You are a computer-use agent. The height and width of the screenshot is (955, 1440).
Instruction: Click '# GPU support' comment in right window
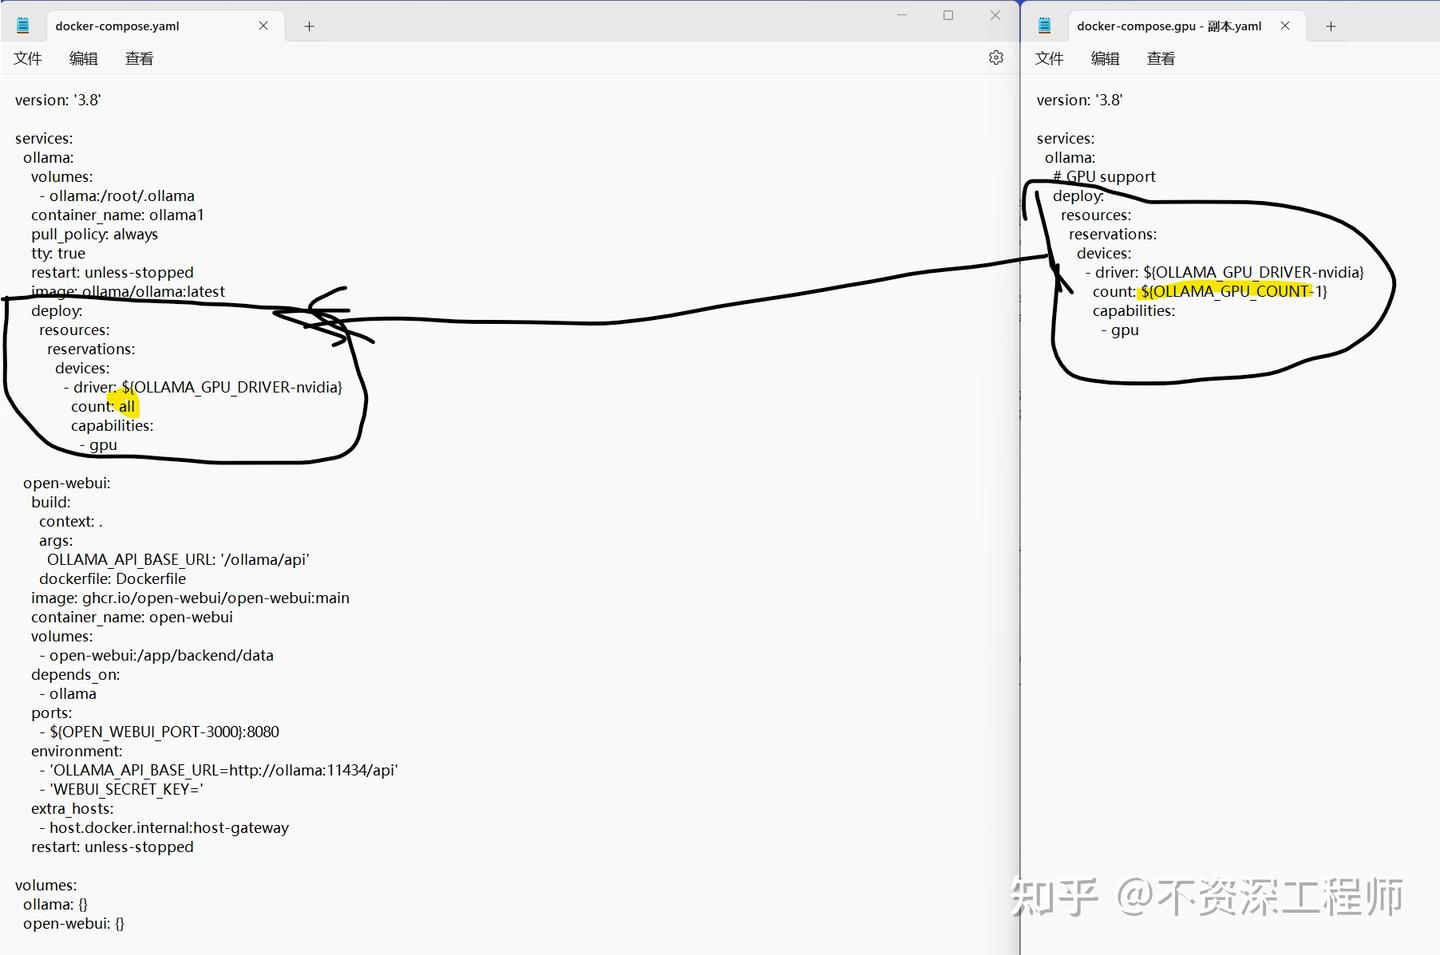point(1104,177)
